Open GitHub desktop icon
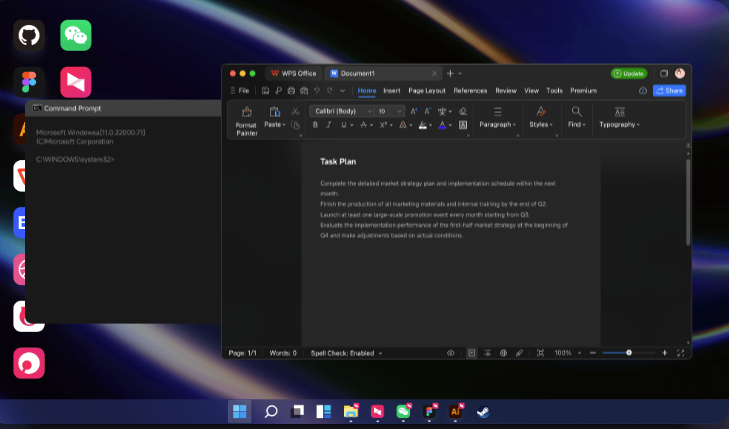 click(29, 35)
